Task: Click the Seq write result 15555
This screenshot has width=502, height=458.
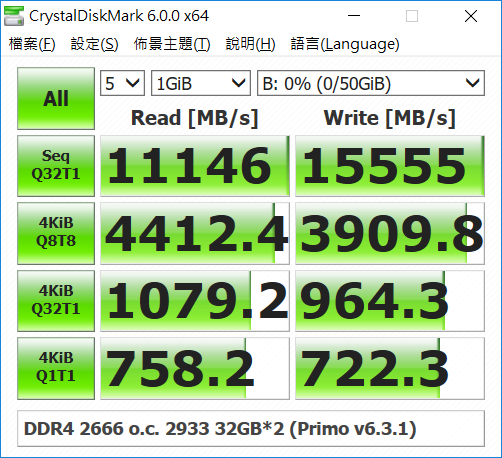Action: click(390, 166)
